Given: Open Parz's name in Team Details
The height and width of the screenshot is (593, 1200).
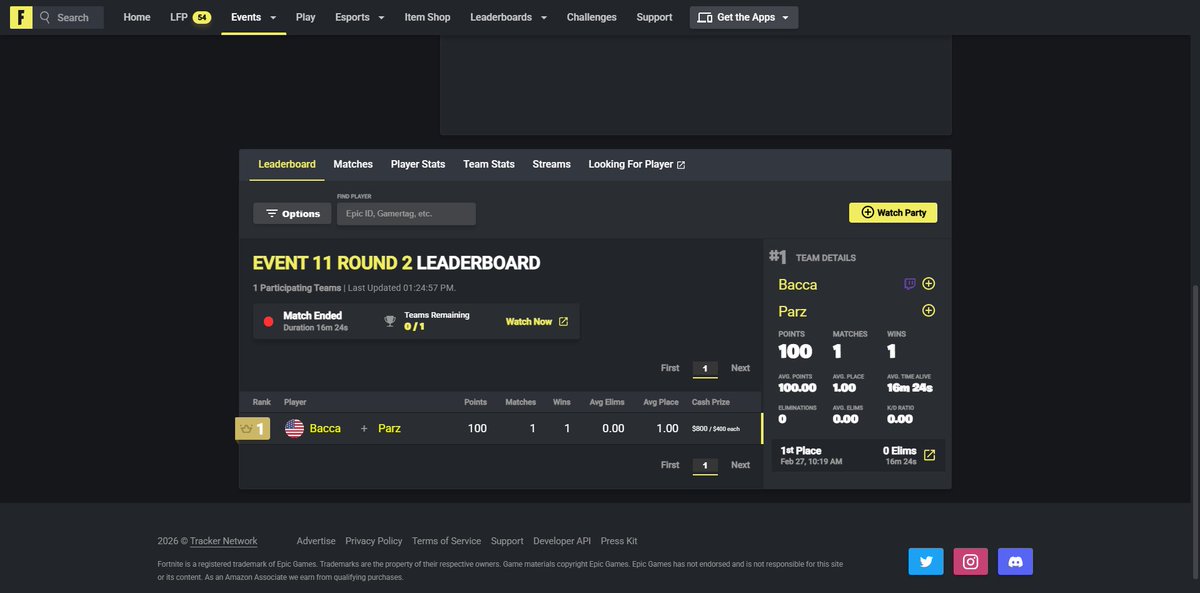Looking at the screenshot, I should point(793,312).
